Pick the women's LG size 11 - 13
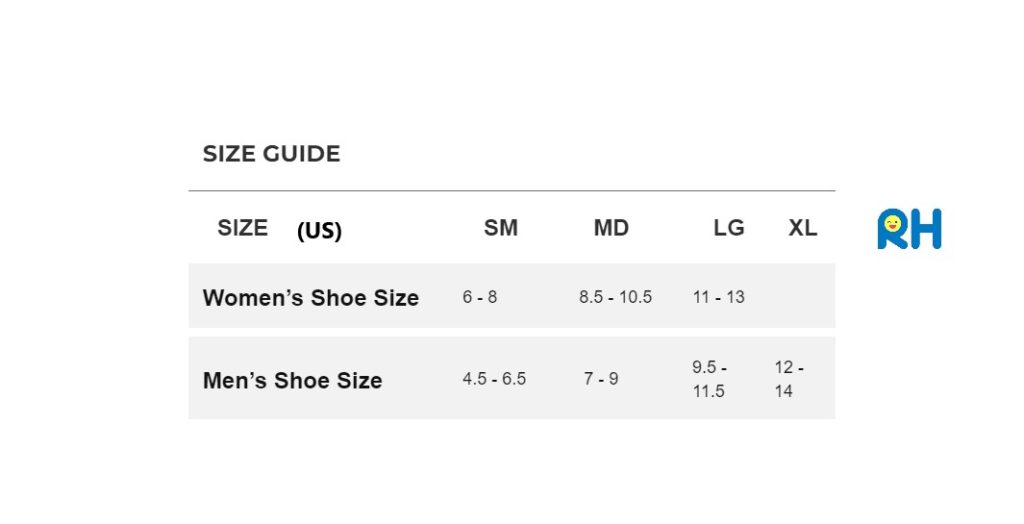Screen dimensions: 1024x524 (718, 297)
